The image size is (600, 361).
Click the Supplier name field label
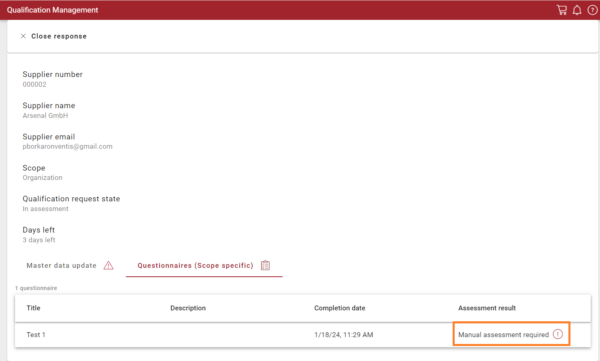click(49, 105)
